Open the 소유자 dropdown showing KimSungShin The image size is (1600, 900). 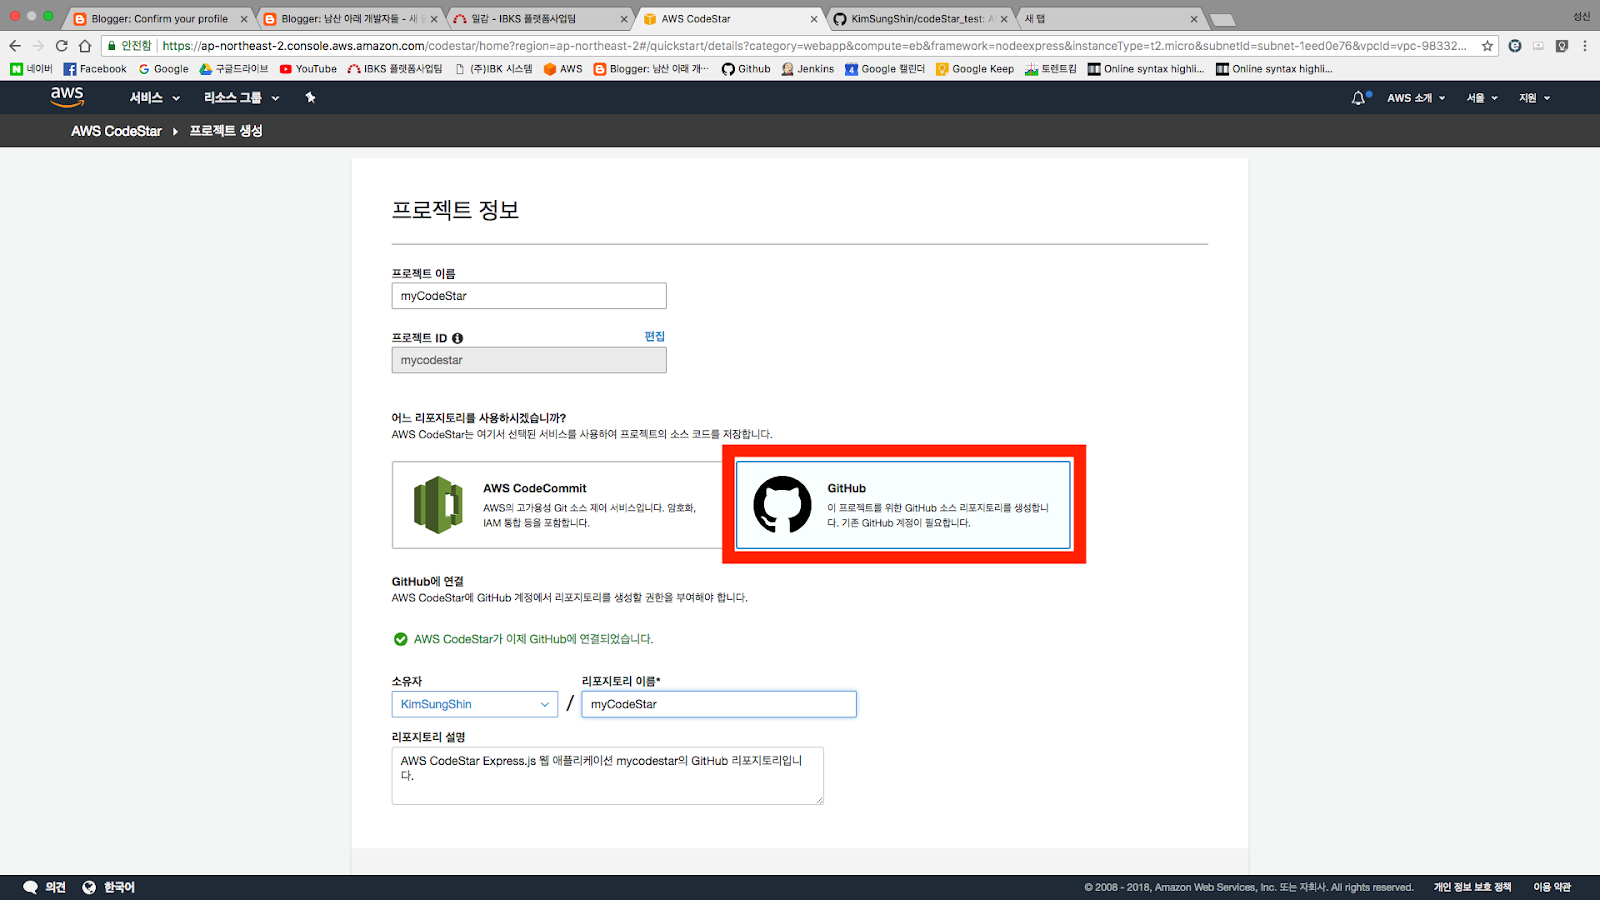pos(474,704)
